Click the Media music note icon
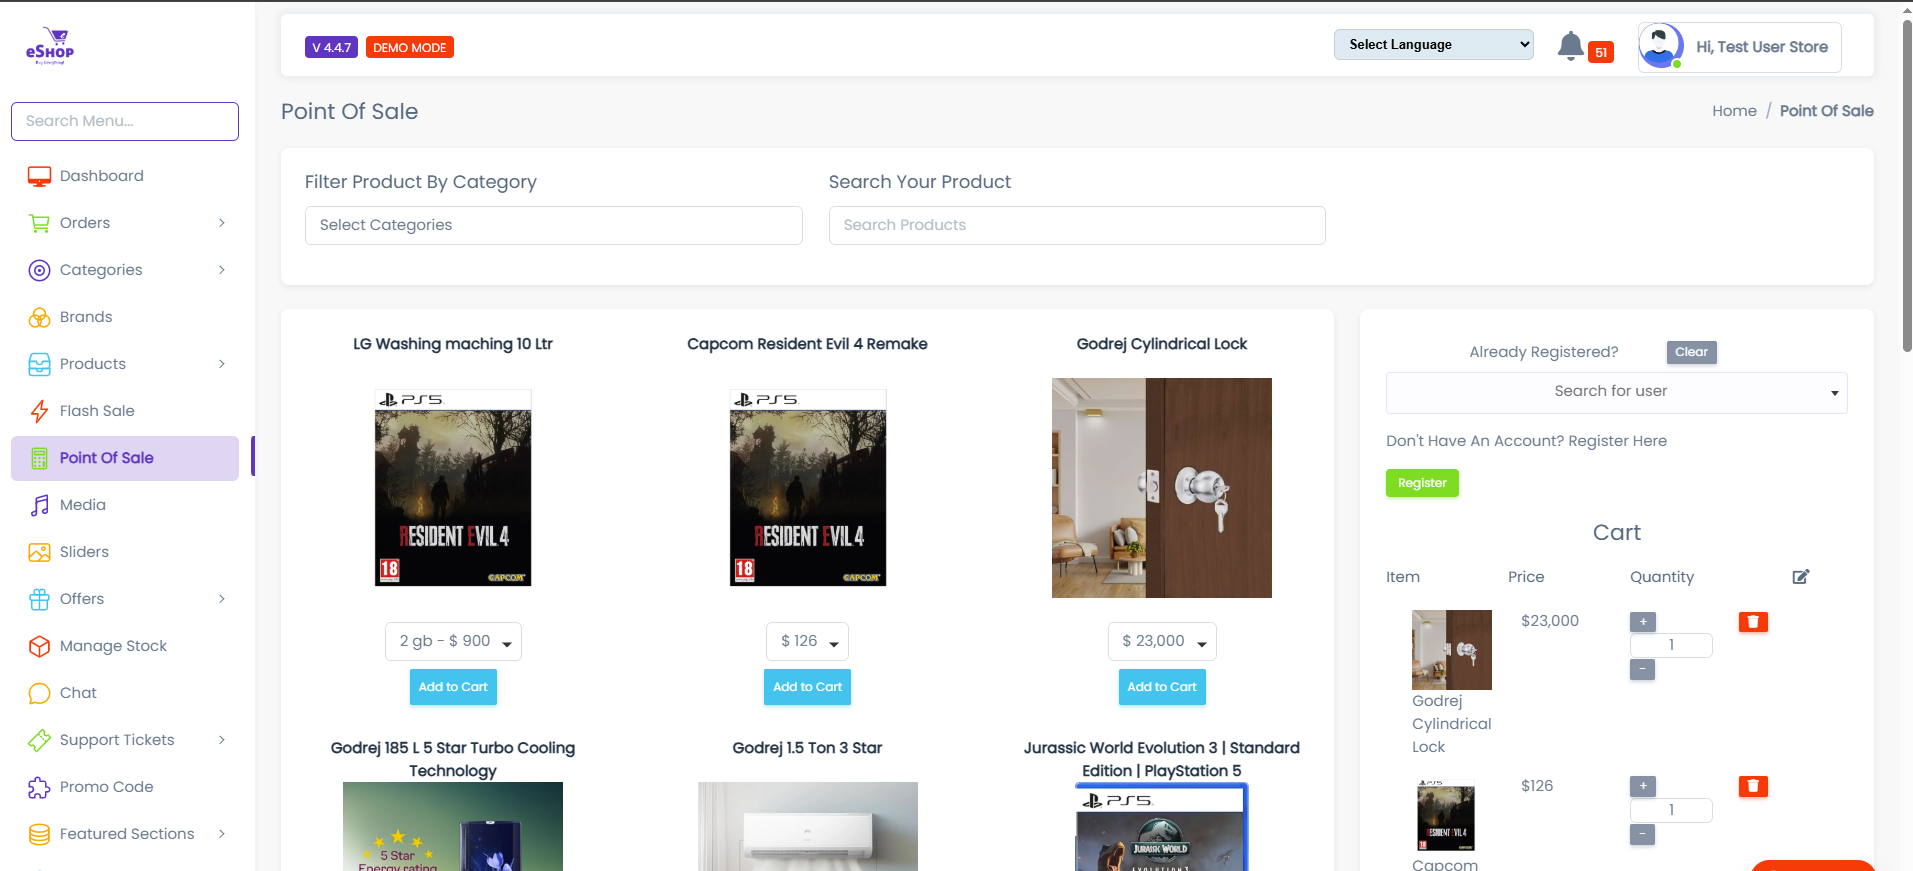This screenshot has width=1913, height=871. point(39,505)
